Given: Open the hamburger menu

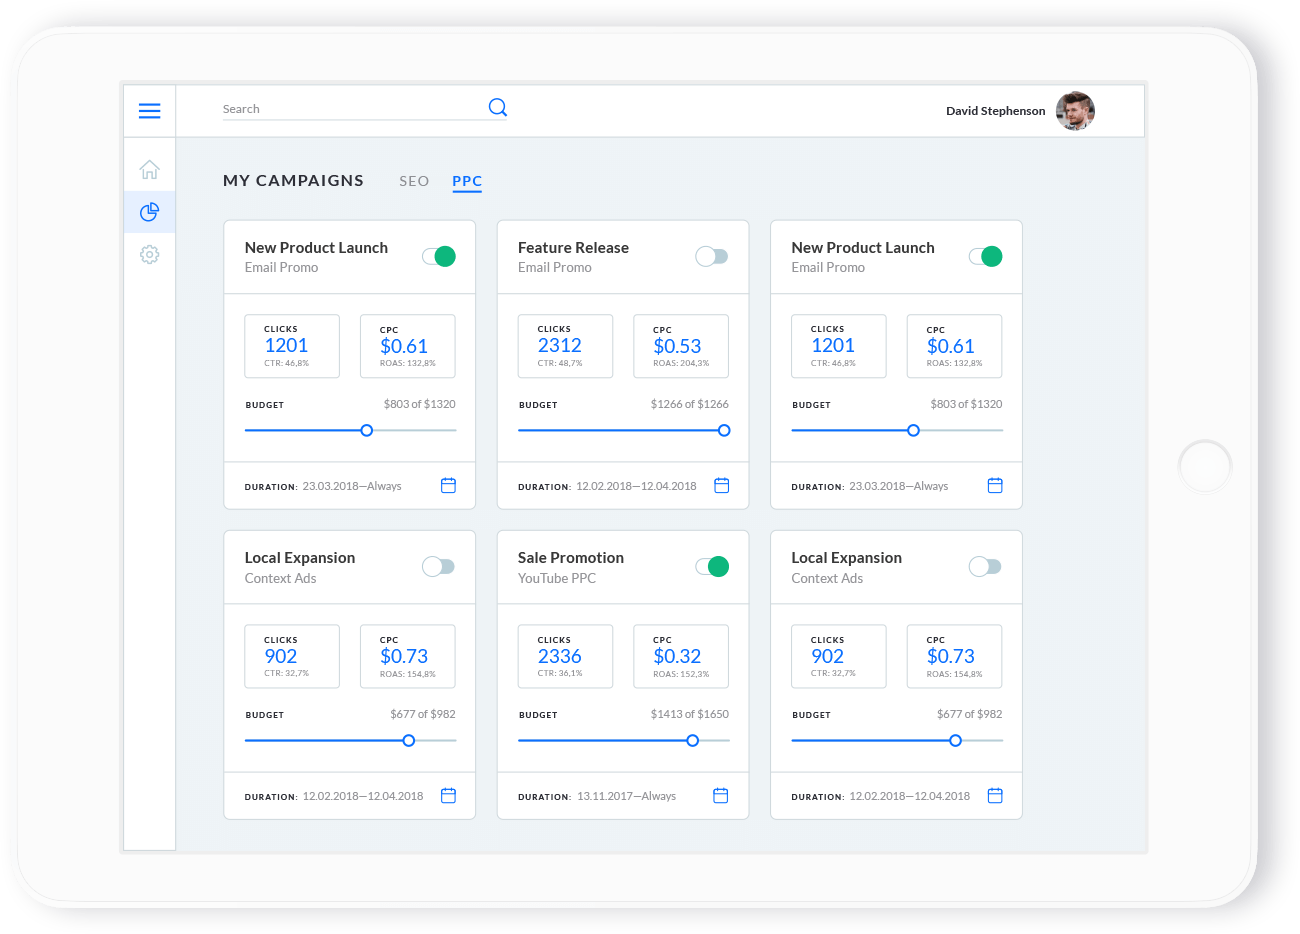Looking at the screenshot, I should point(149,111).
